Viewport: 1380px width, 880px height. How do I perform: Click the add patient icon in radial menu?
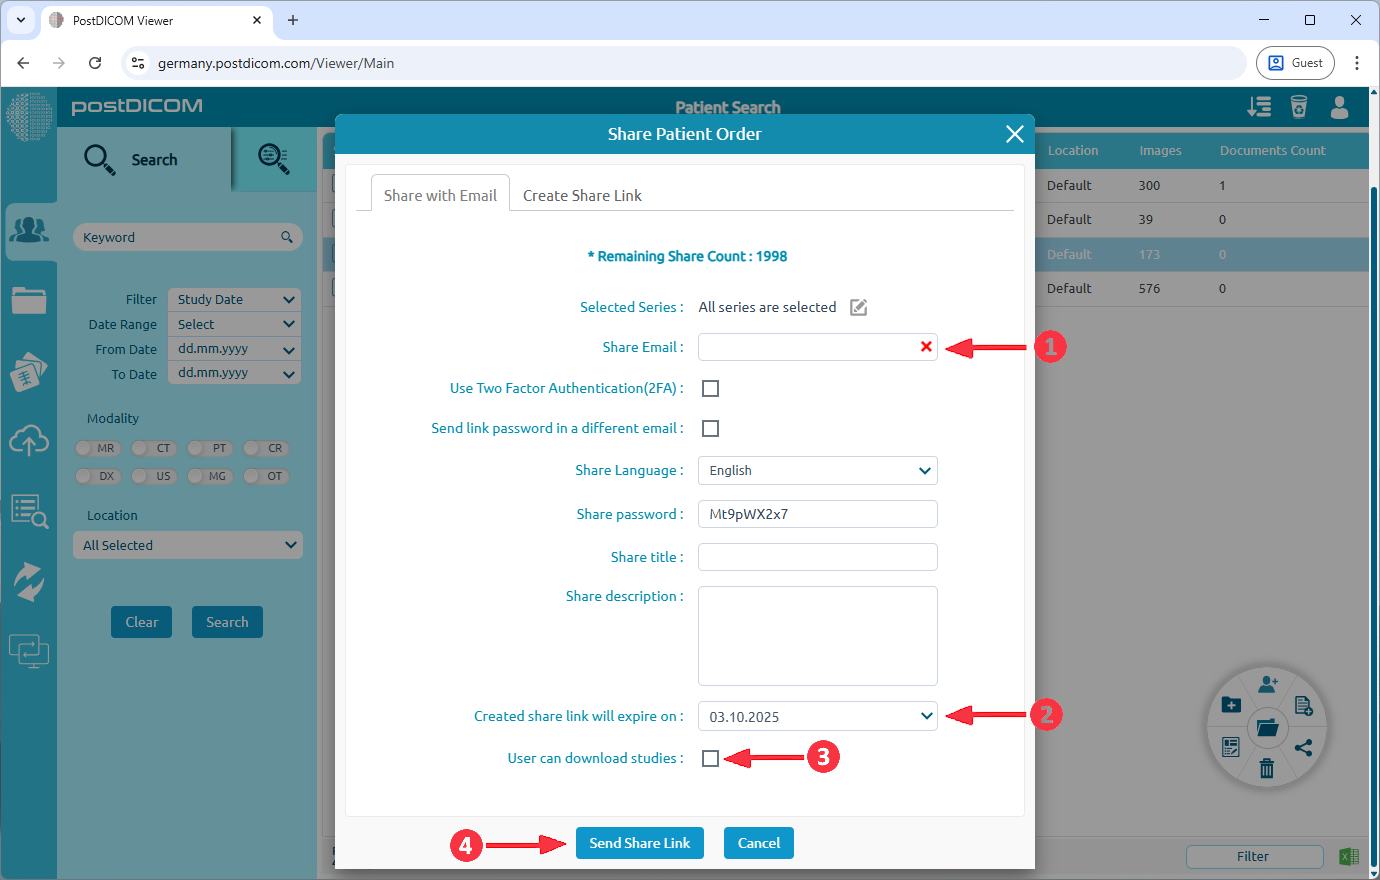pos(1268,683)
